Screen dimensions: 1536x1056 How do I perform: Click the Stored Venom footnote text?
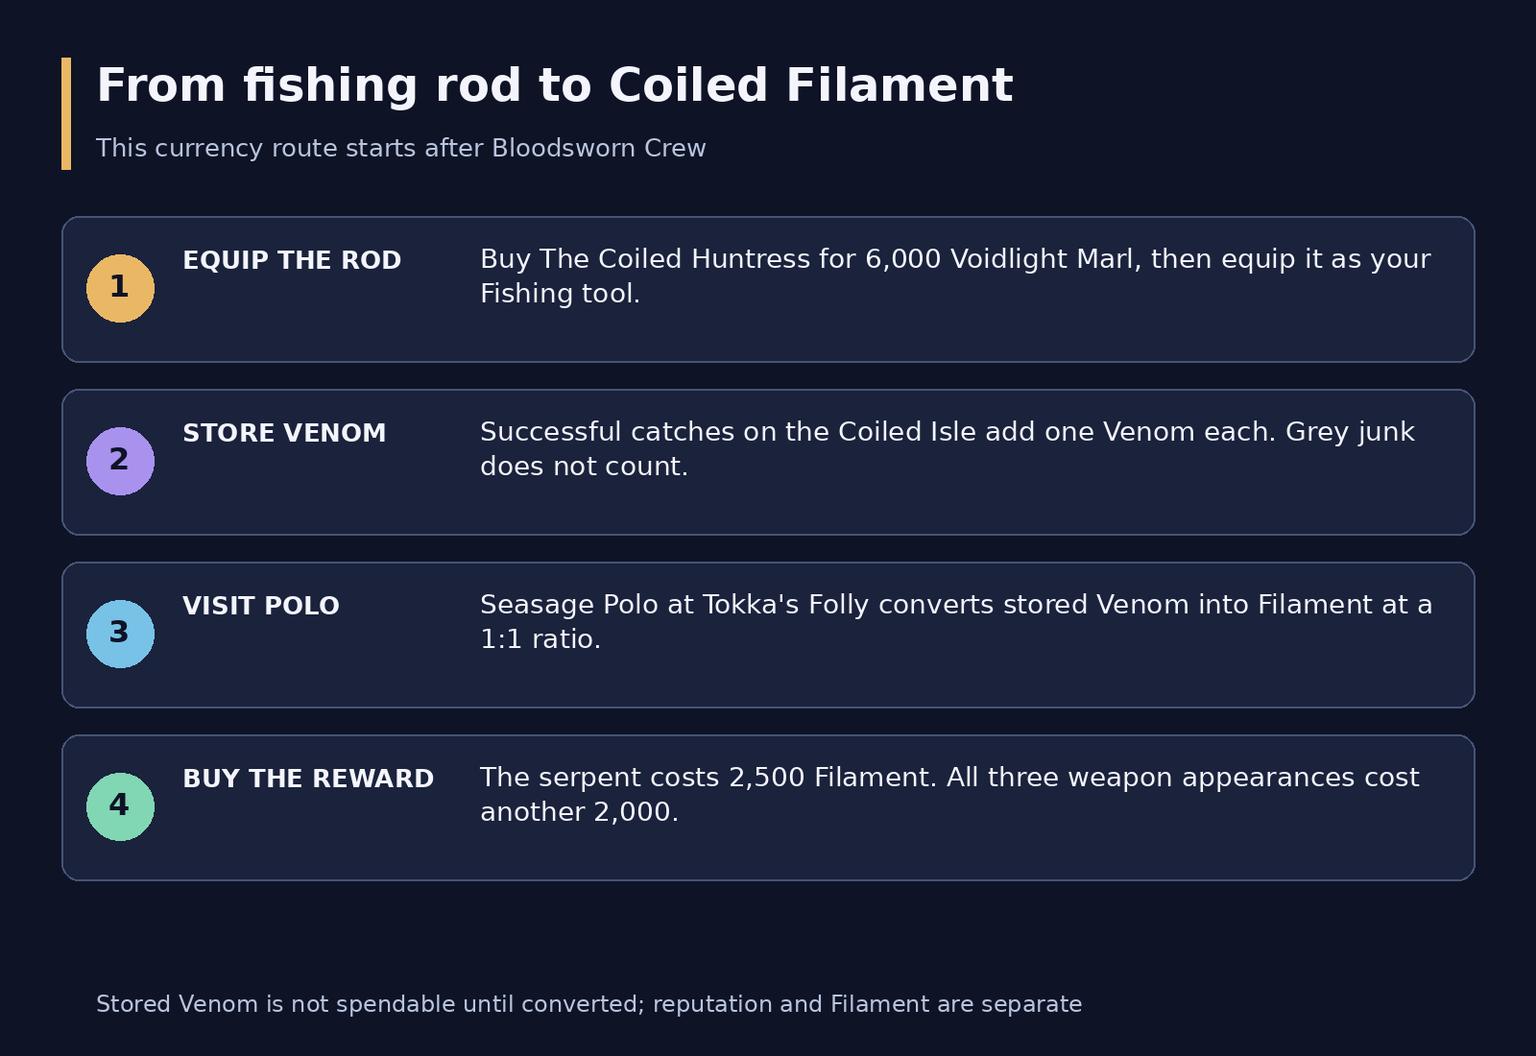589,1004
